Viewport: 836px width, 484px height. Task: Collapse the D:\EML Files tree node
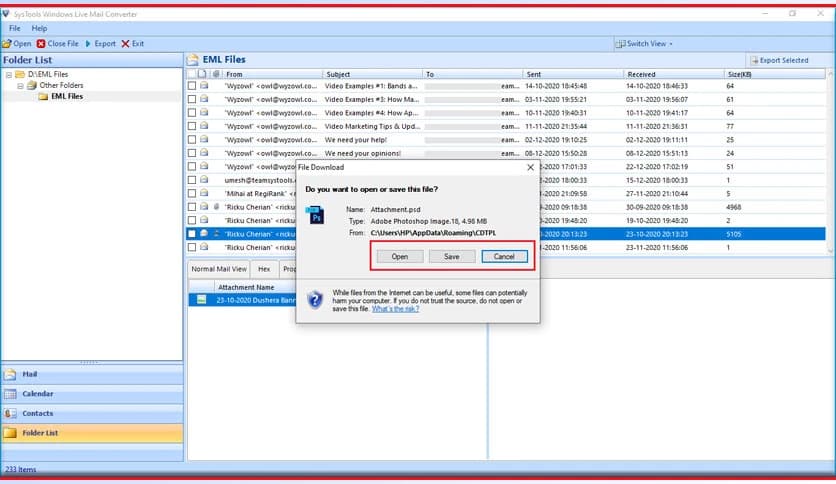[x=9, y=75]
